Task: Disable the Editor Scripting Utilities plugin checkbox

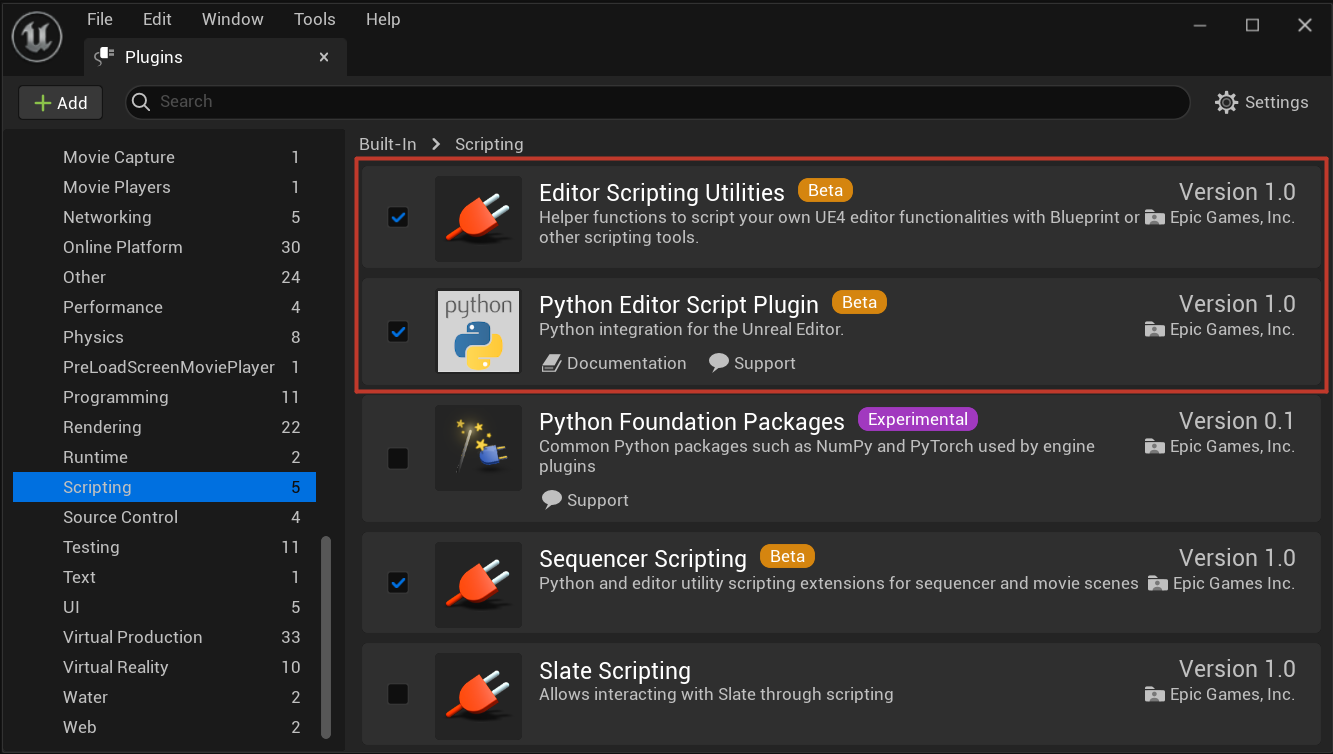Action: 398,217
